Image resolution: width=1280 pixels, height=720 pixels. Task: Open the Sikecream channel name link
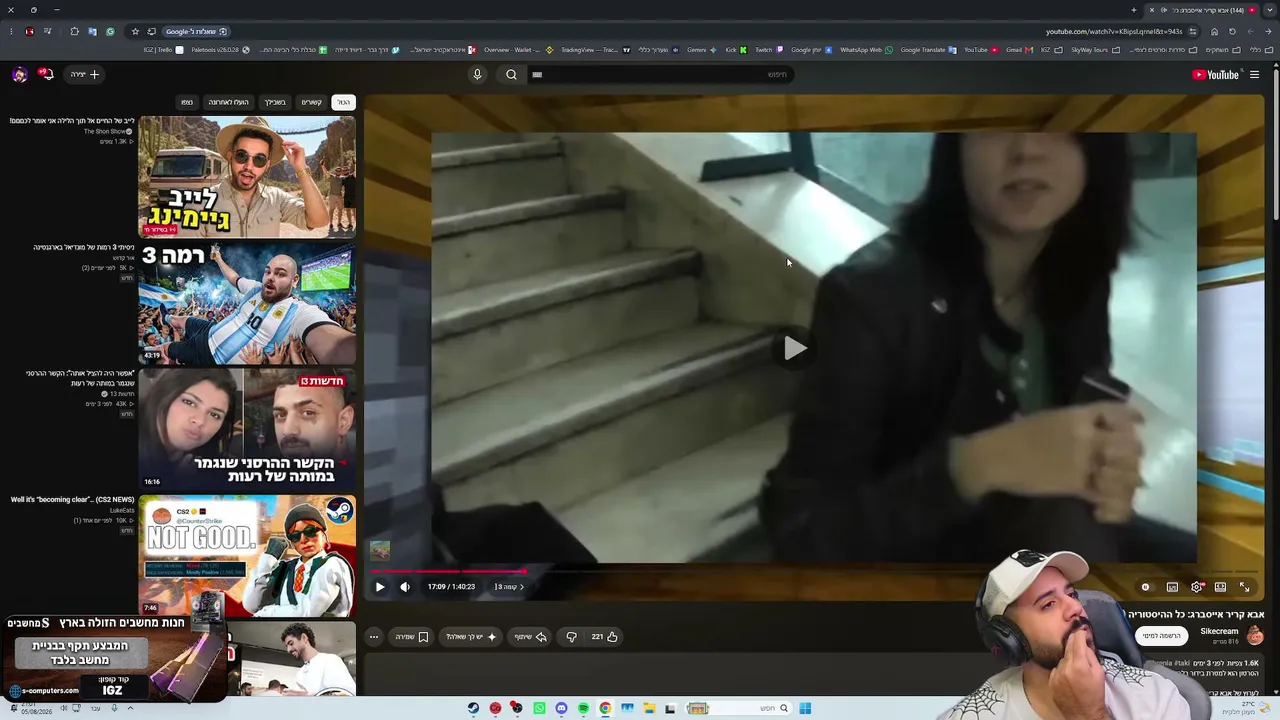tap(1219, 632)
